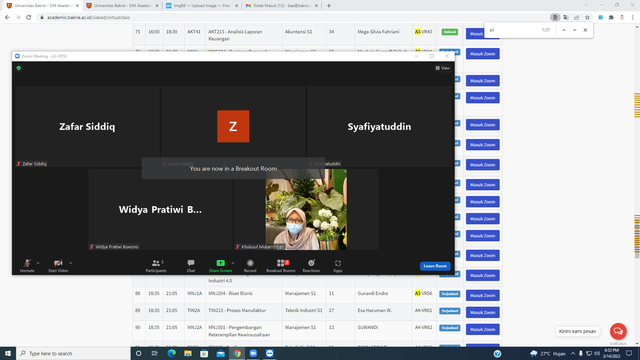Open the Chrome extensions puzzle icon
640x360 pixels.
611,18
